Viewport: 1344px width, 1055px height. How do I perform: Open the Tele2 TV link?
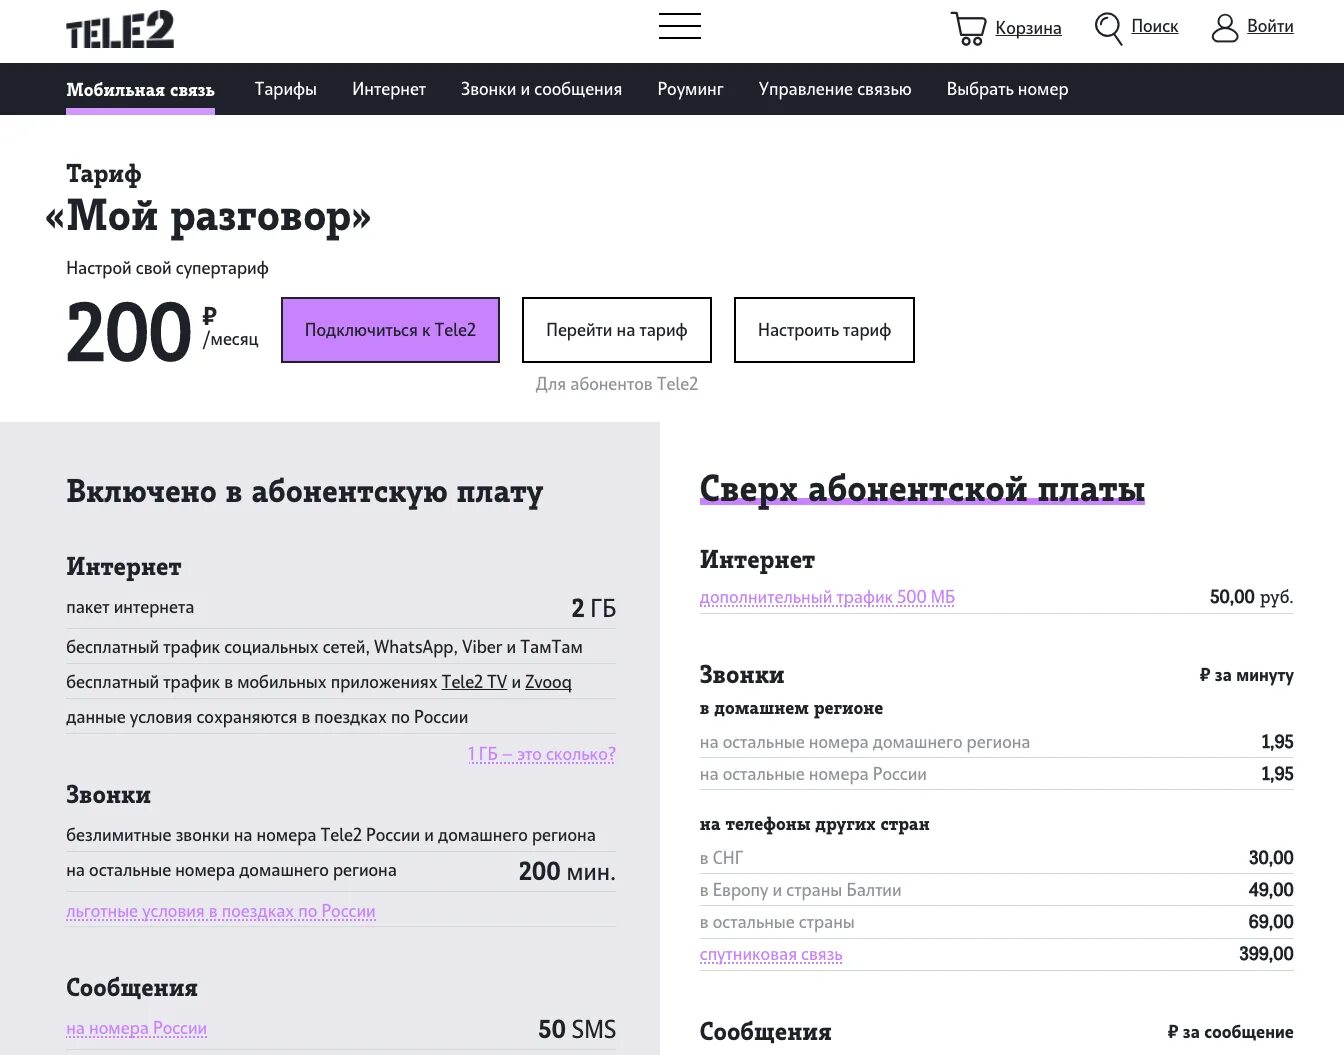tap(474, 682)
